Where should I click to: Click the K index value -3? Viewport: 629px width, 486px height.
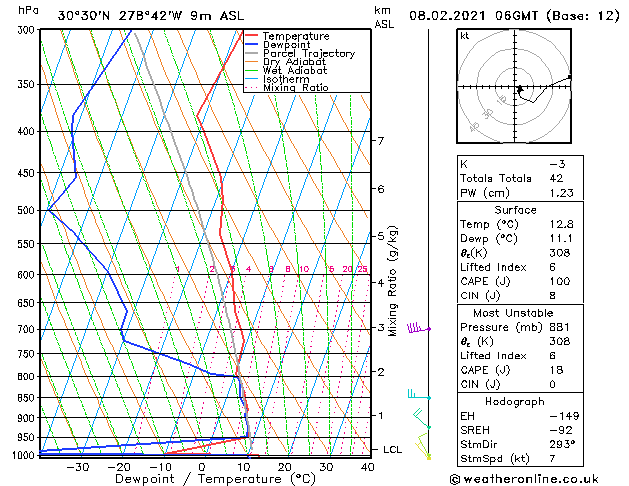tap(558, 164)
